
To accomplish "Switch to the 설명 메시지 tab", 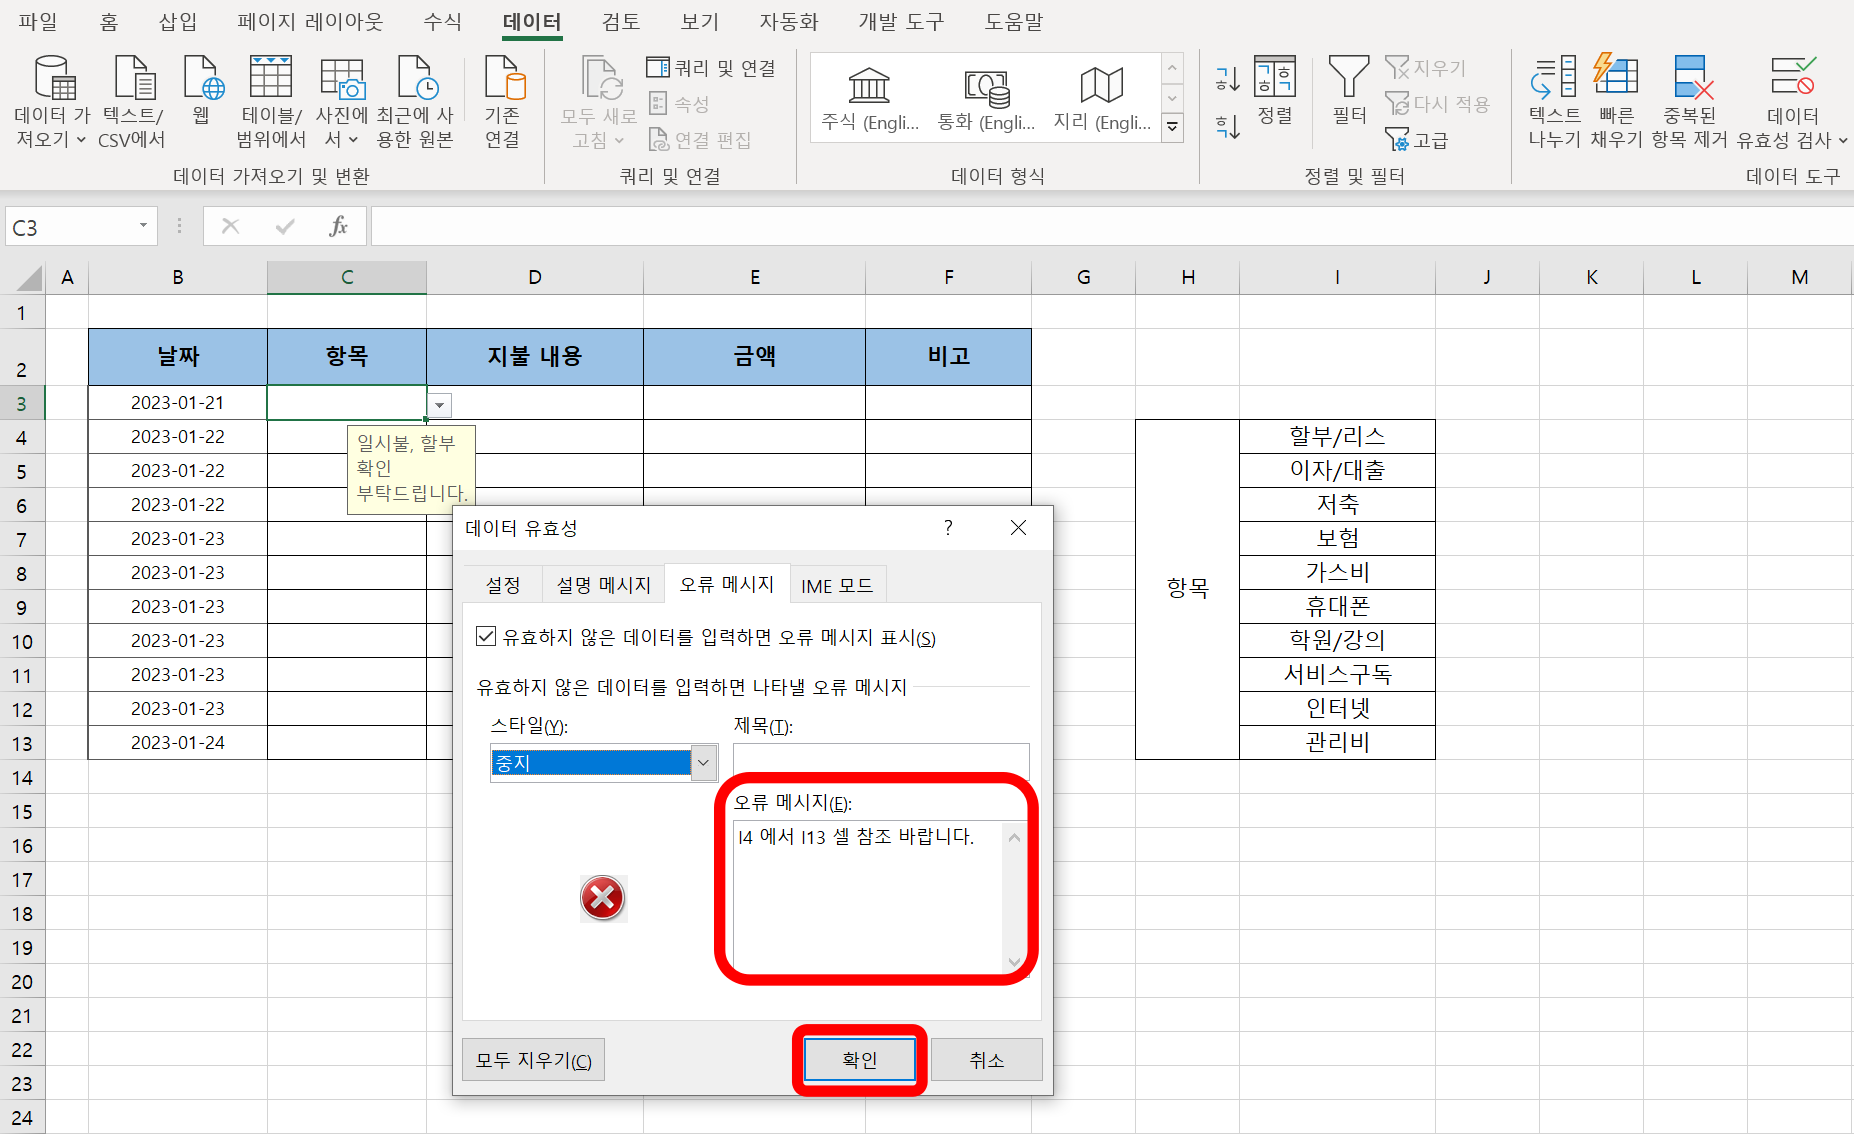I will 603,585.
